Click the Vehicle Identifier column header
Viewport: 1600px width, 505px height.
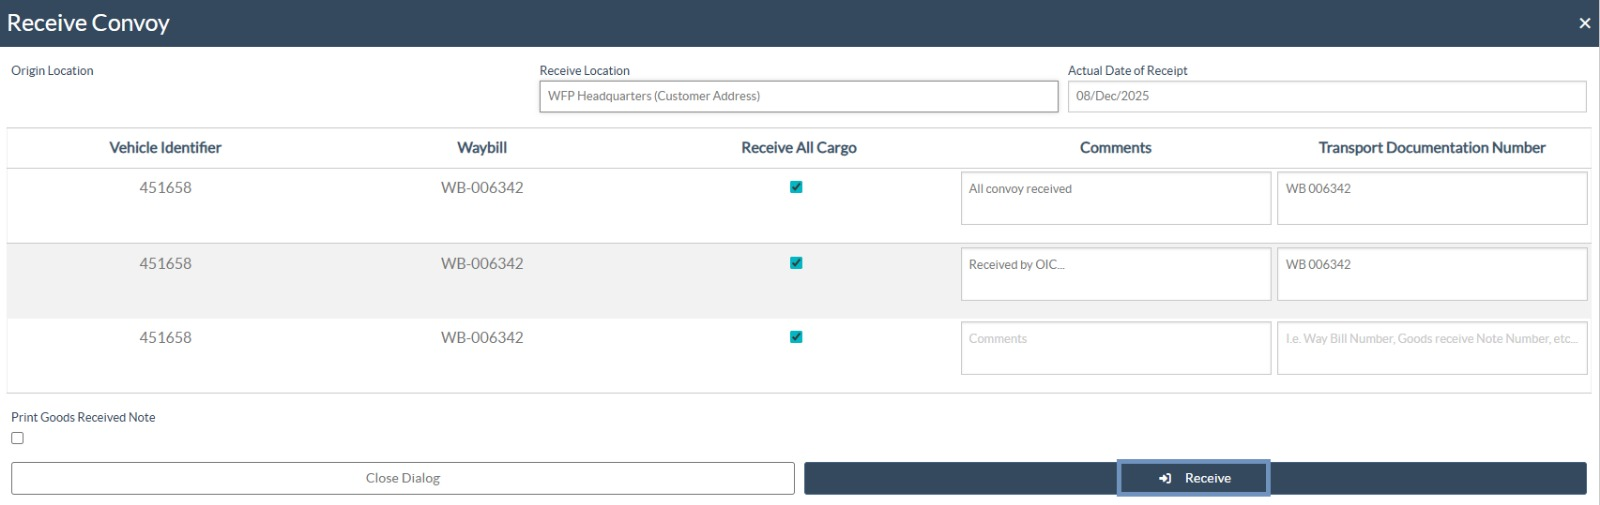tap(165, 148)
